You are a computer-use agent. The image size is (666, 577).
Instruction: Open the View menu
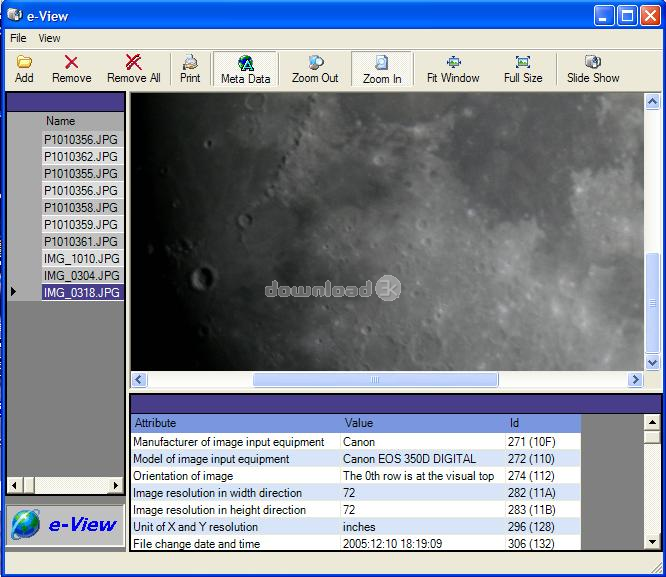(49, 38)
